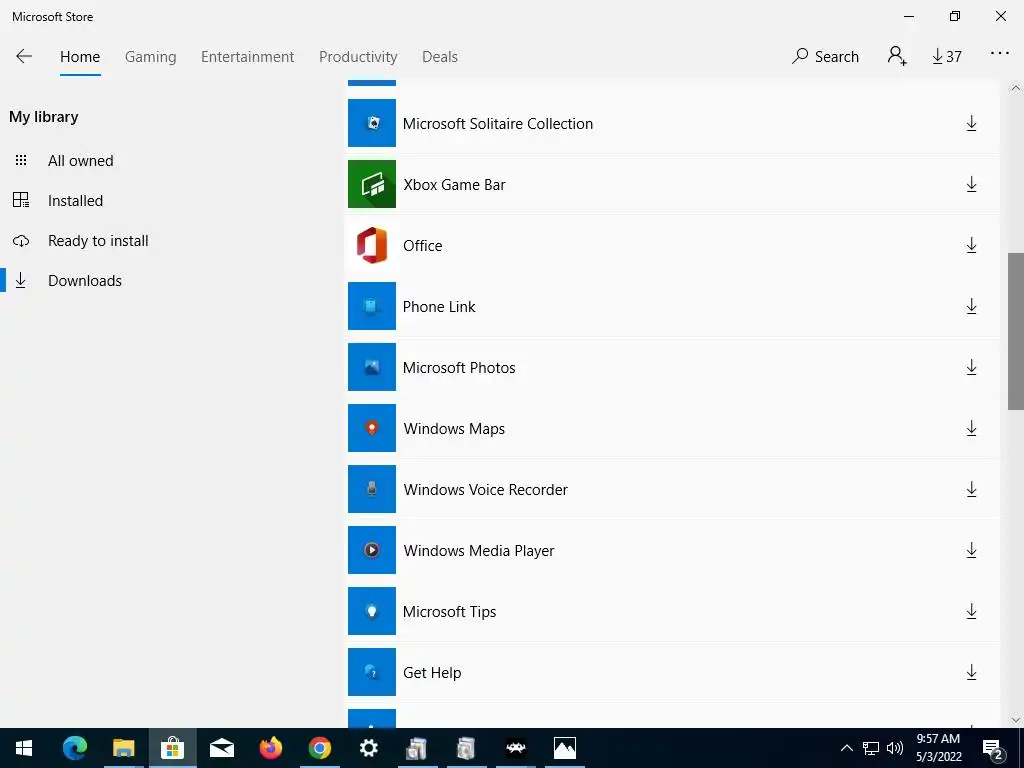Switch to the Home tab
The image size is (1024, 768).
coord(80,57)
